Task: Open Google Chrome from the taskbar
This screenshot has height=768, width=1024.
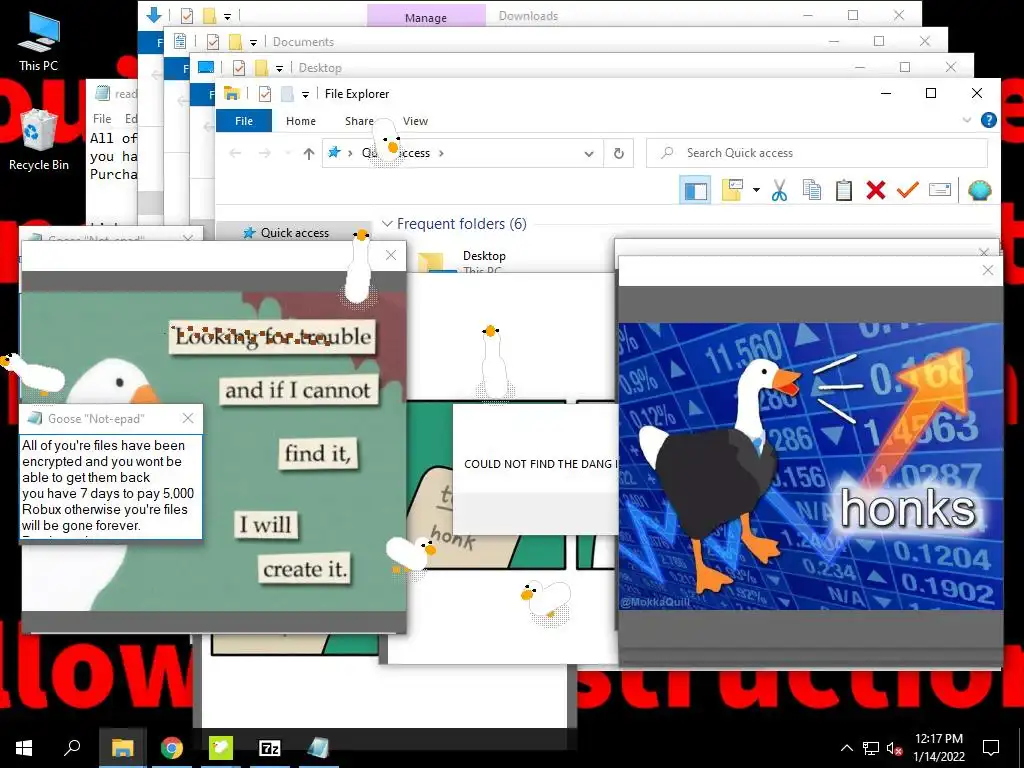Action: [x=172, y=748]
